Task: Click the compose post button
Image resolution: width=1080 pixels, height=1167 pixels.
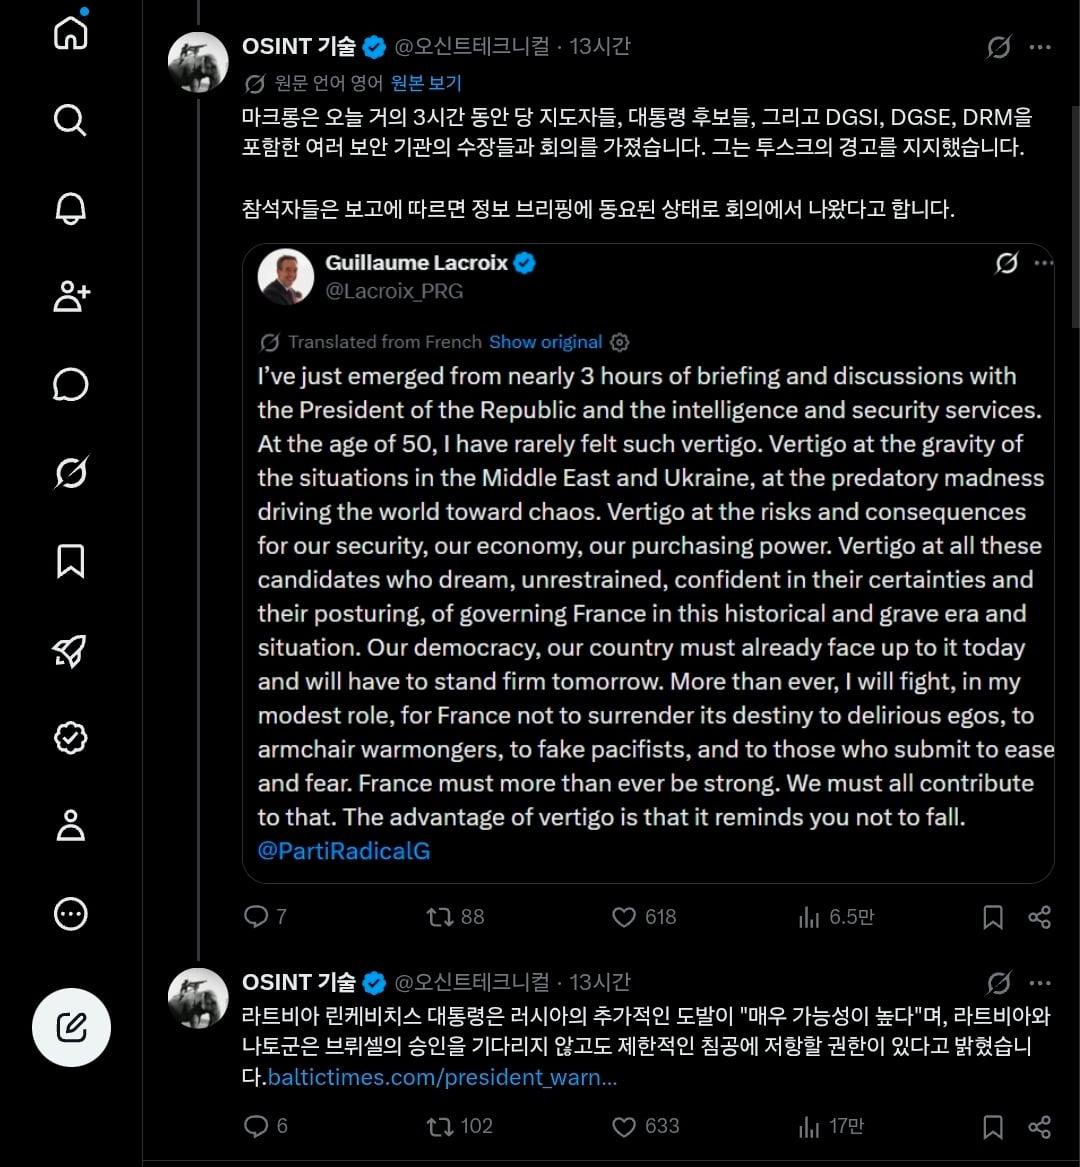Action: click(71, 1027)
